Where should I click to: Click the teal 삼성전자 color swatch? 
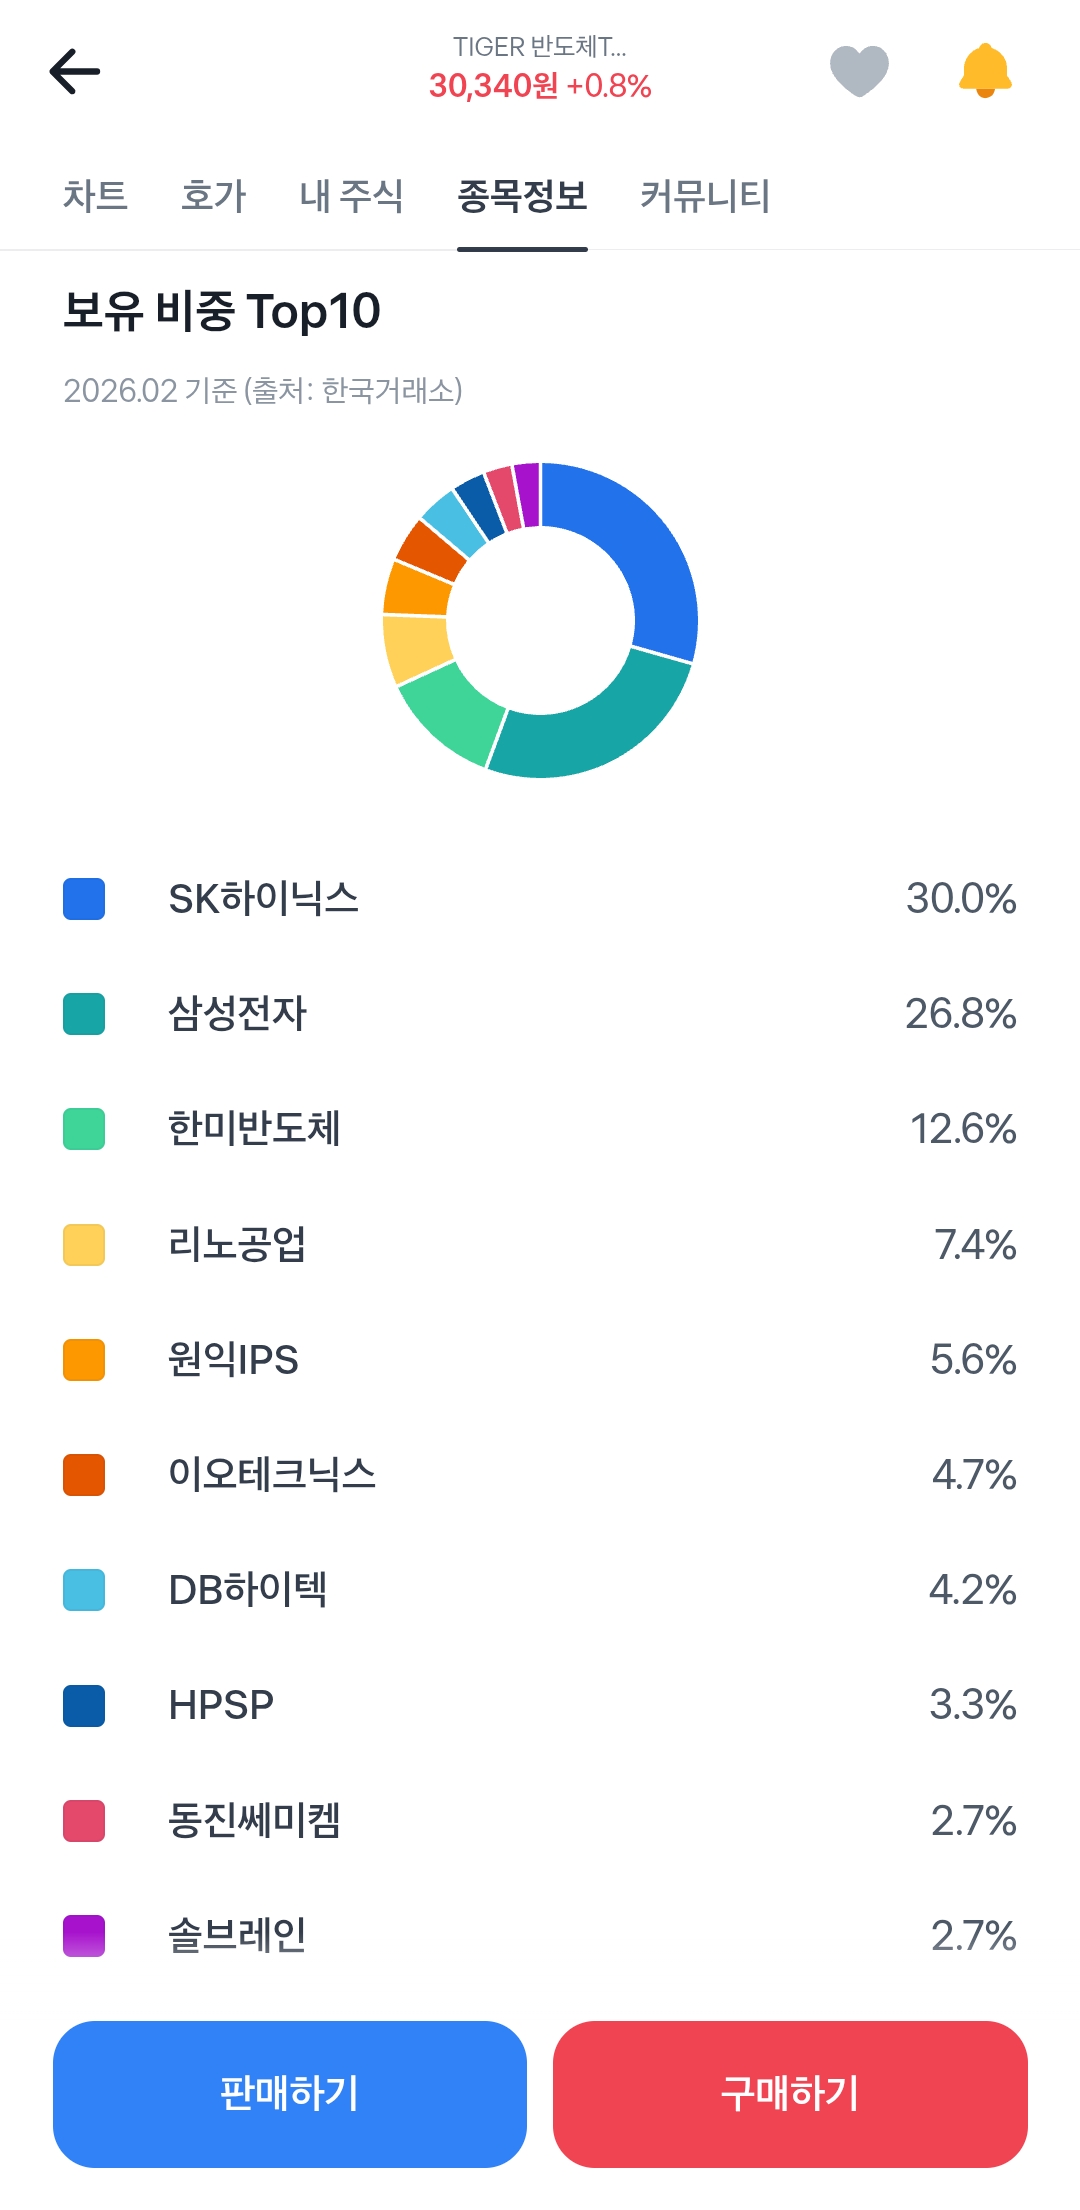[x=84, y=1014]
